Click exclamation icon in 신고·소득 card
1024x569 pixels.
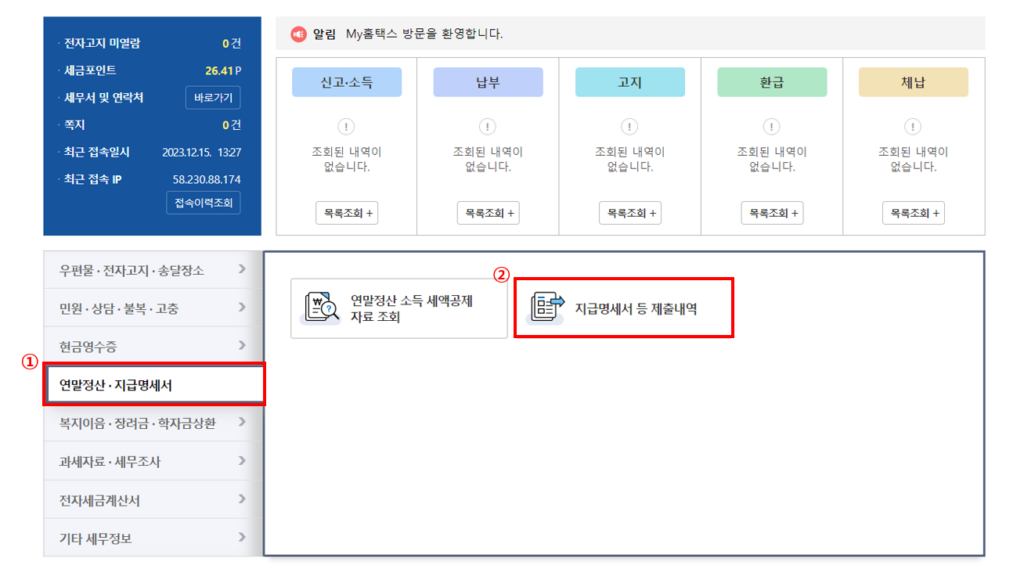click(346, 126)
